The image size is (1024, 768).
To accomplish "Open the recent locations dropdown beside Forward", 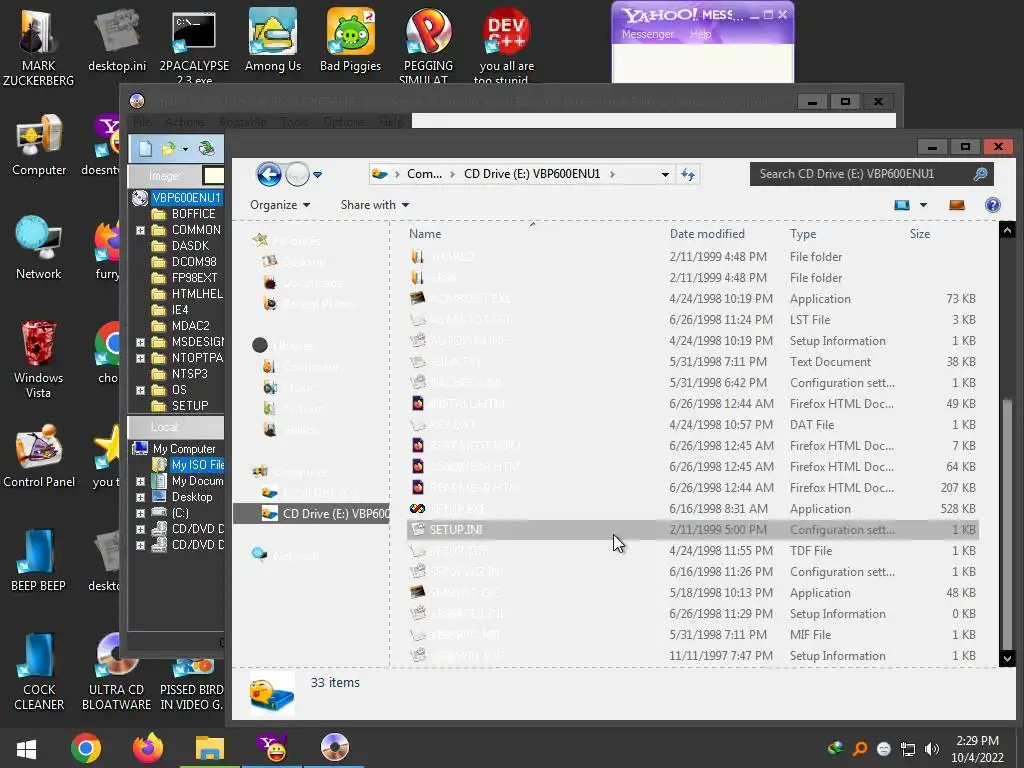I will click(317, 175).
